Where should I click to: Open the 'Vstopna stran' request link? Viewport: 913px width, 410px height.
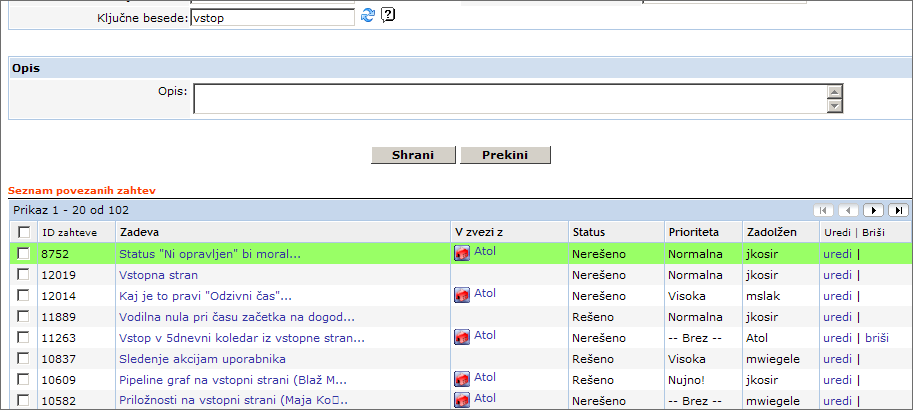[158, 275]
